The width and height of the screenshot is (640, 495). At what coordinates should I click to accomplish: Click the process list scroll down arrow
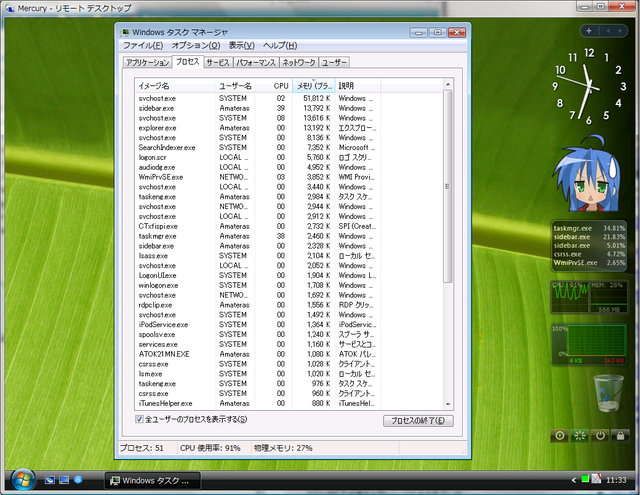pyautogui.click(x=448, y=404)
